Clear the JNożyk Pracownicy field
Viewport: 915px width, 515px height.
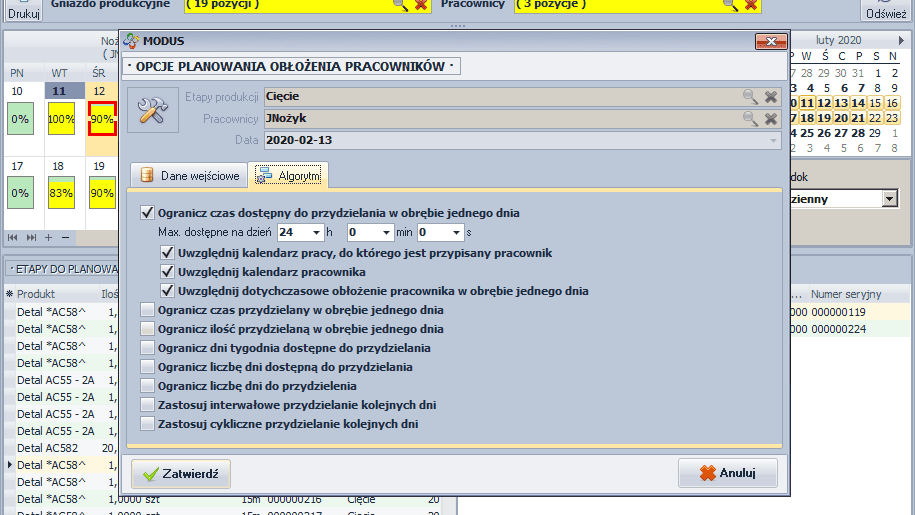pos(771,118)
